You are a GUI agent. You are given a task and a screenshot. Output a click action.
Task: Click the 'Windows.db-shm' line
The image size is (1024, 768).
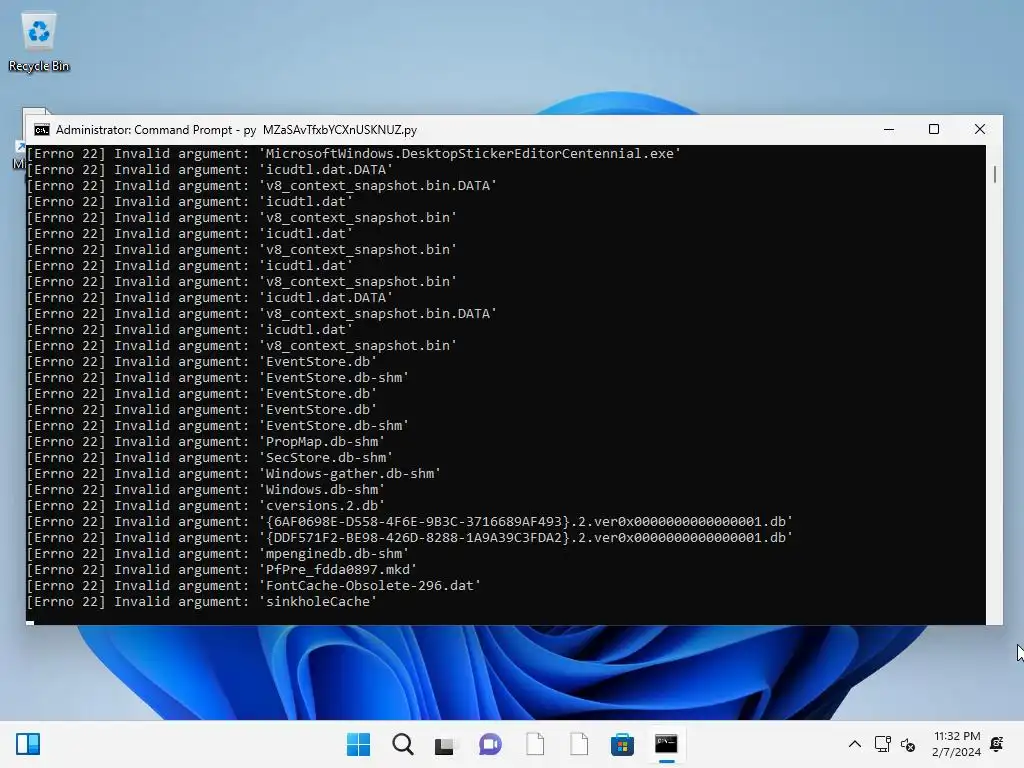tap(205, 490)
